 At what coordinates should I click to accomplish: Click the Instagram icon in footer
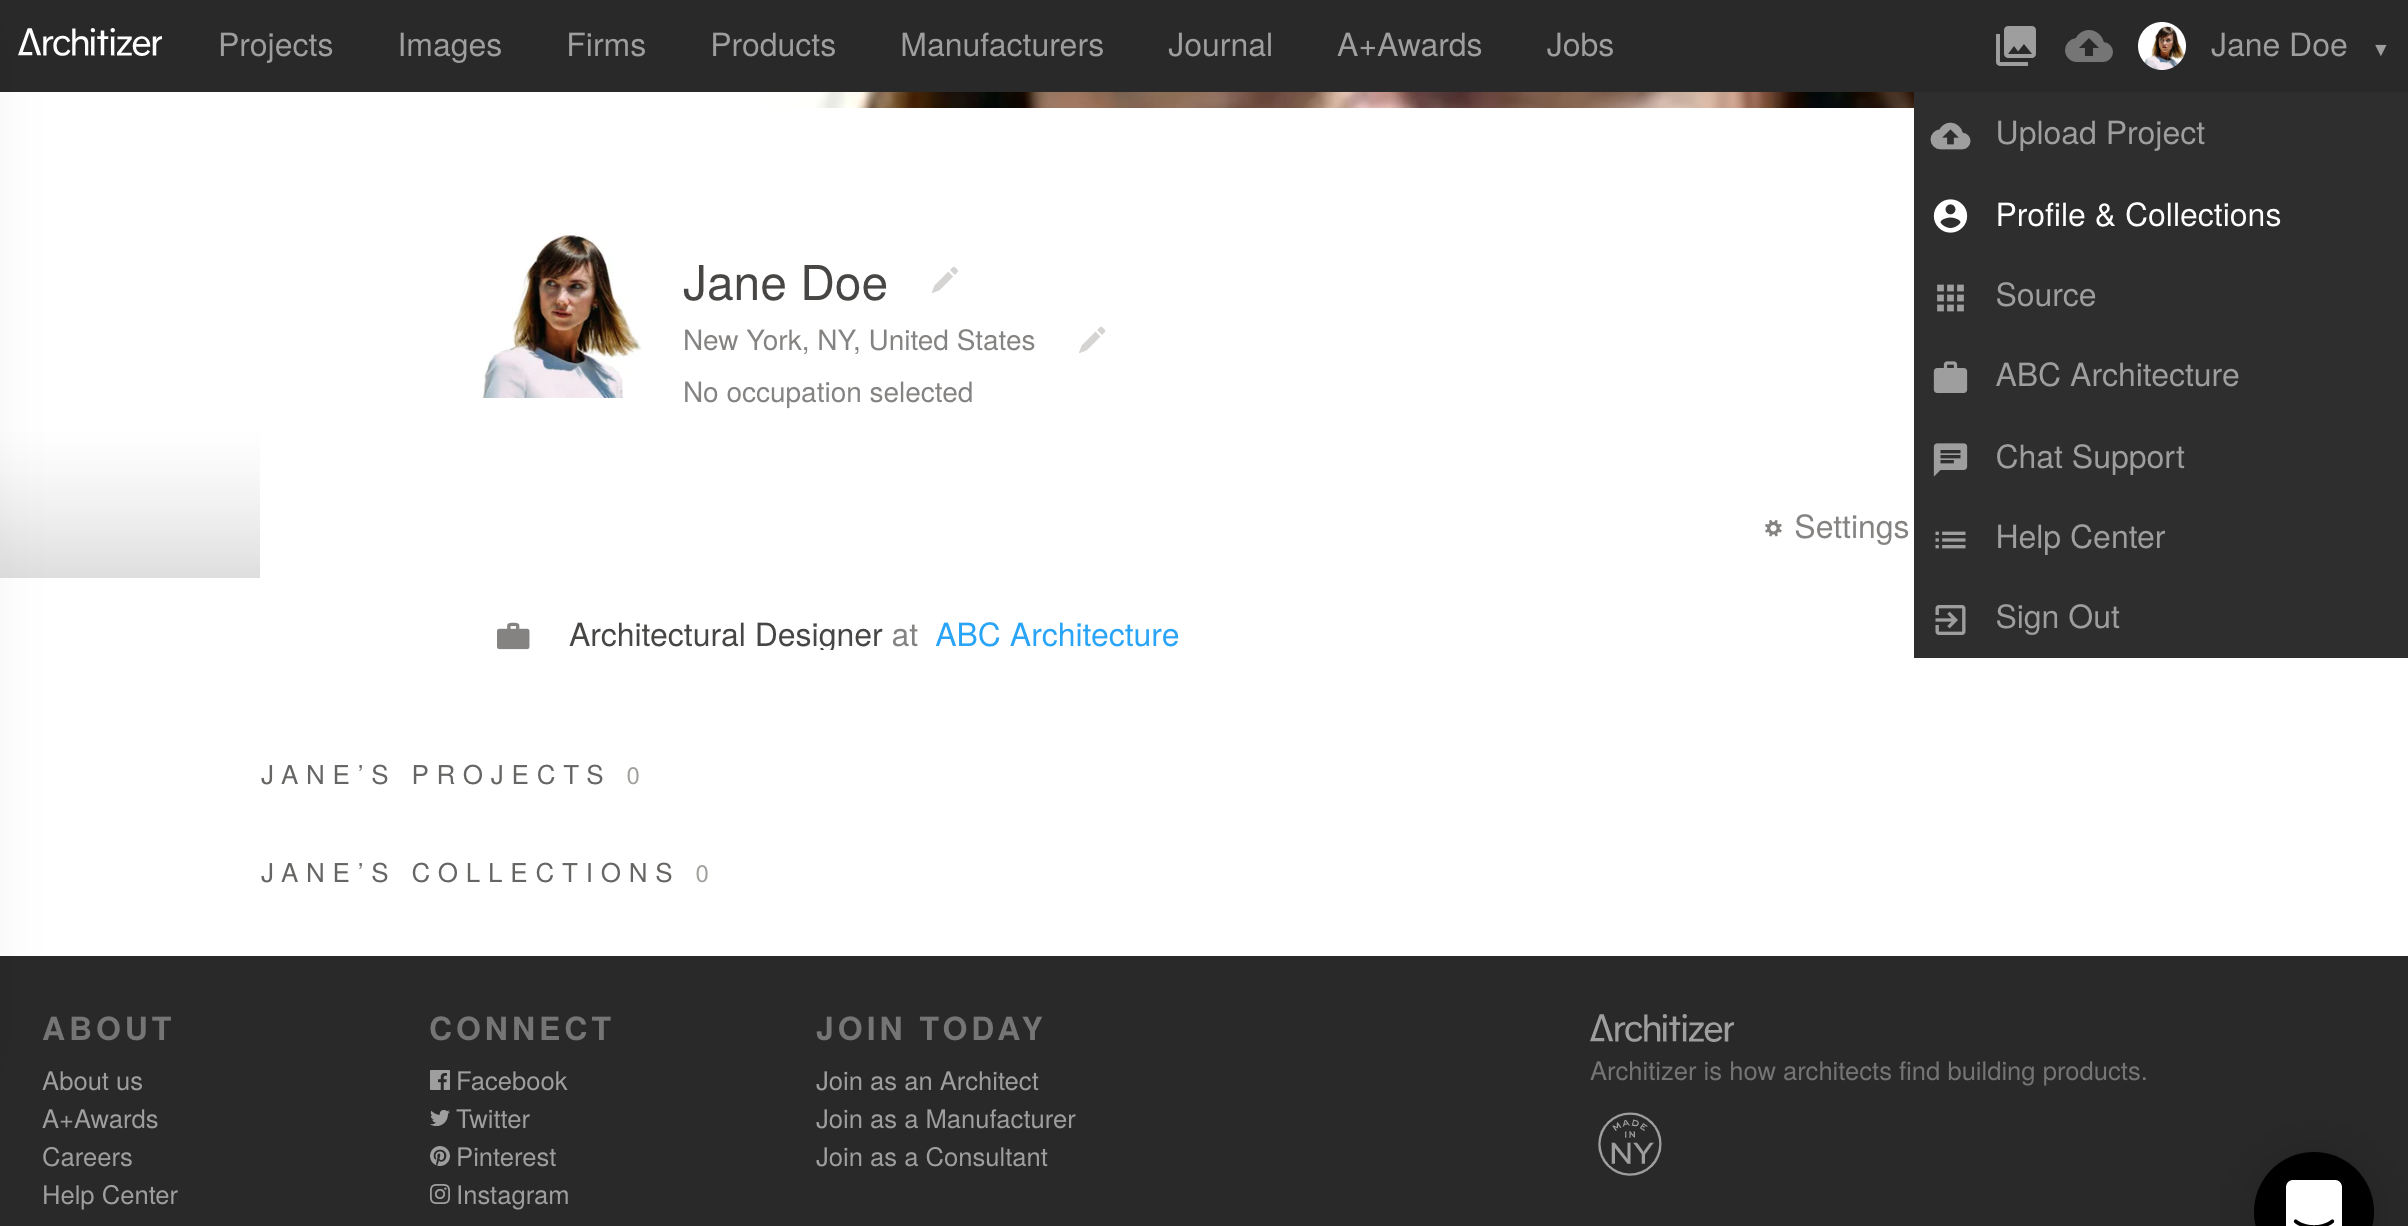[x=439, y=1194]
